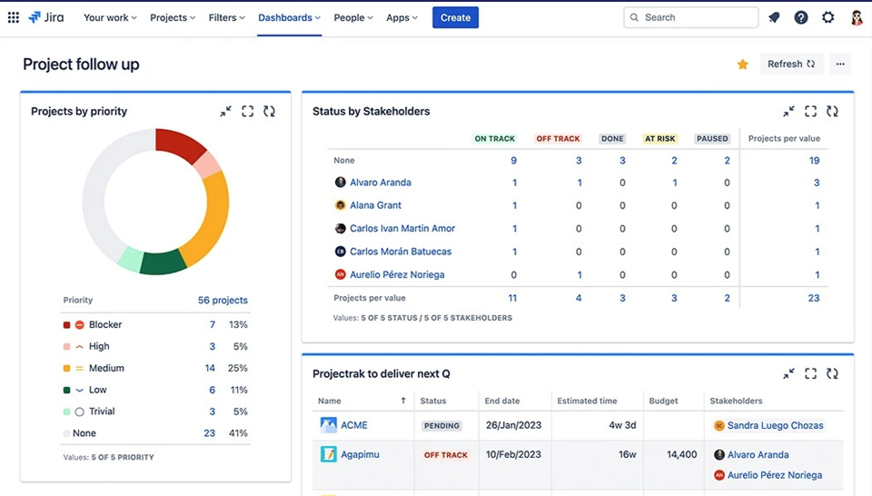Maximize the Status by Stakeholders gadget
This screenshot has height=496, width=872.
pos(811,112)
